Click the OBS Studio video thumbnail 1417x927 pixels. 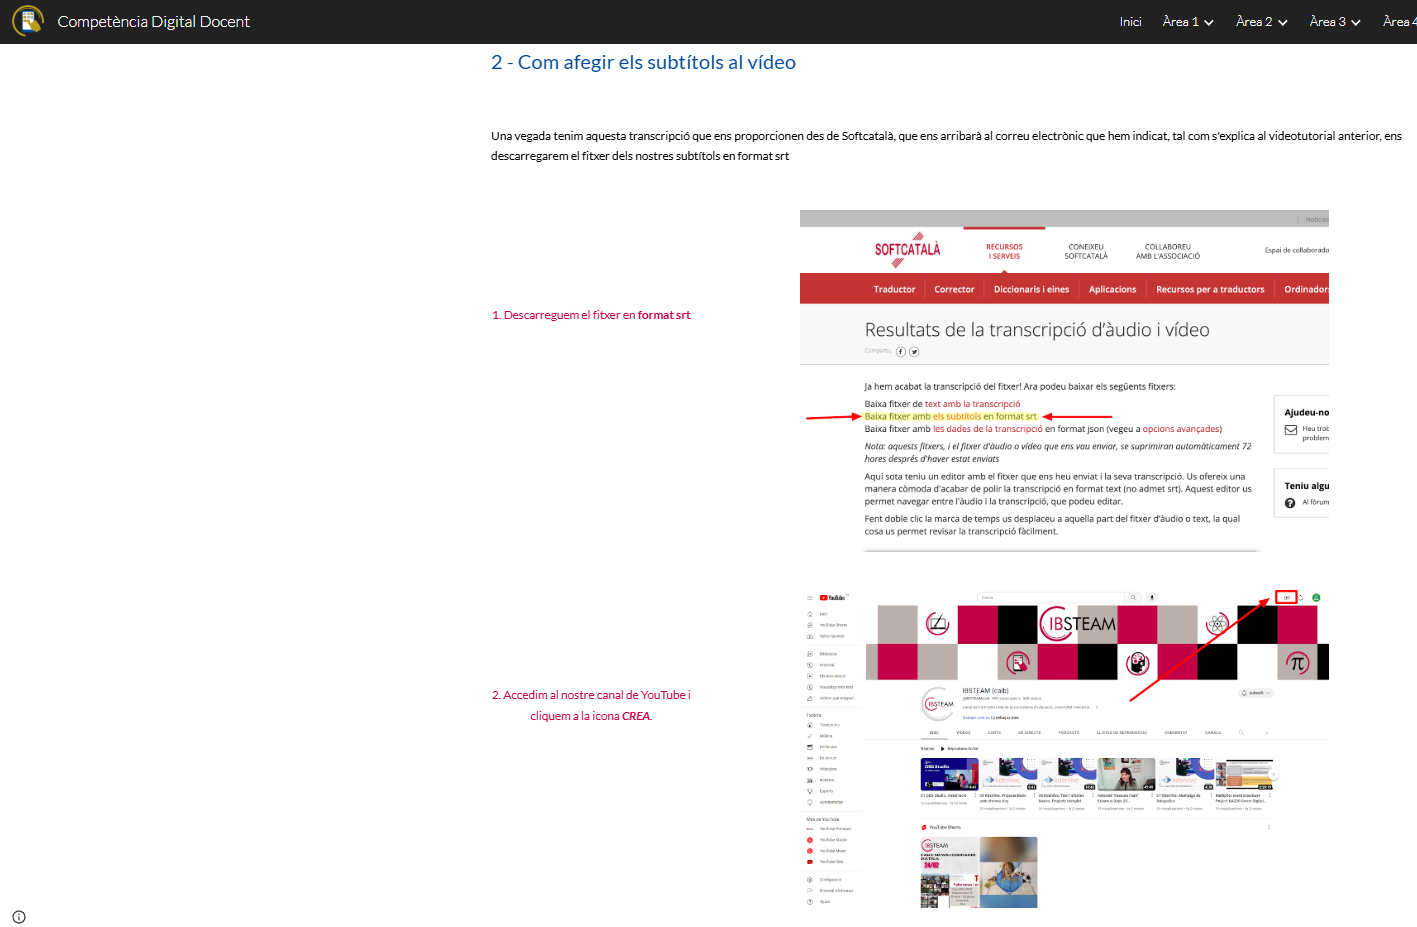(x=949, y=774)
